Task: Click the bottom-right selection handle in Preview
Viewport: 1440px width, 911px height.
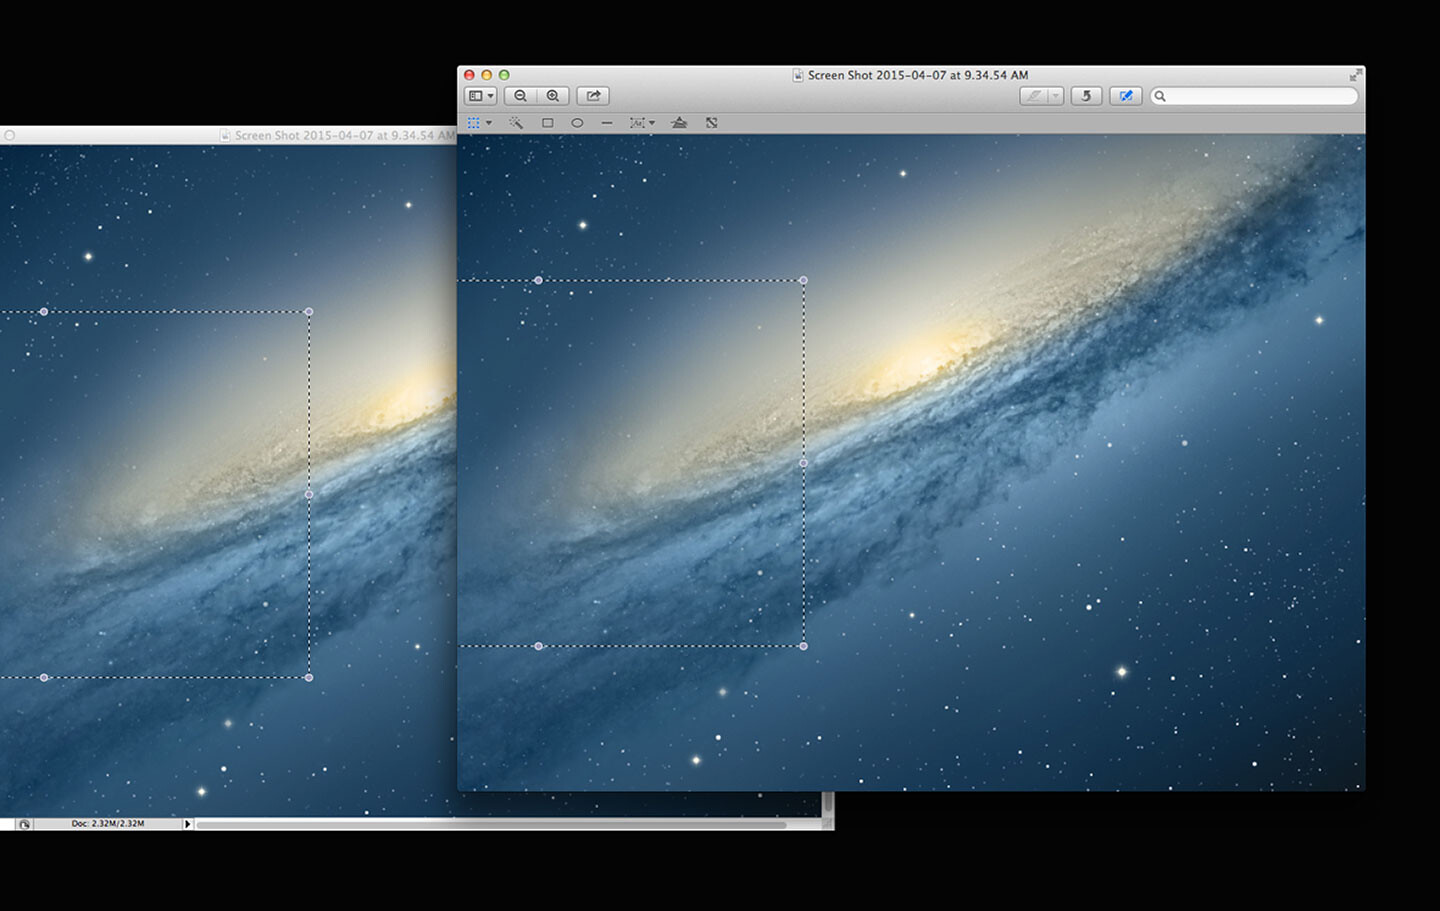Action: tap(804, 646)
